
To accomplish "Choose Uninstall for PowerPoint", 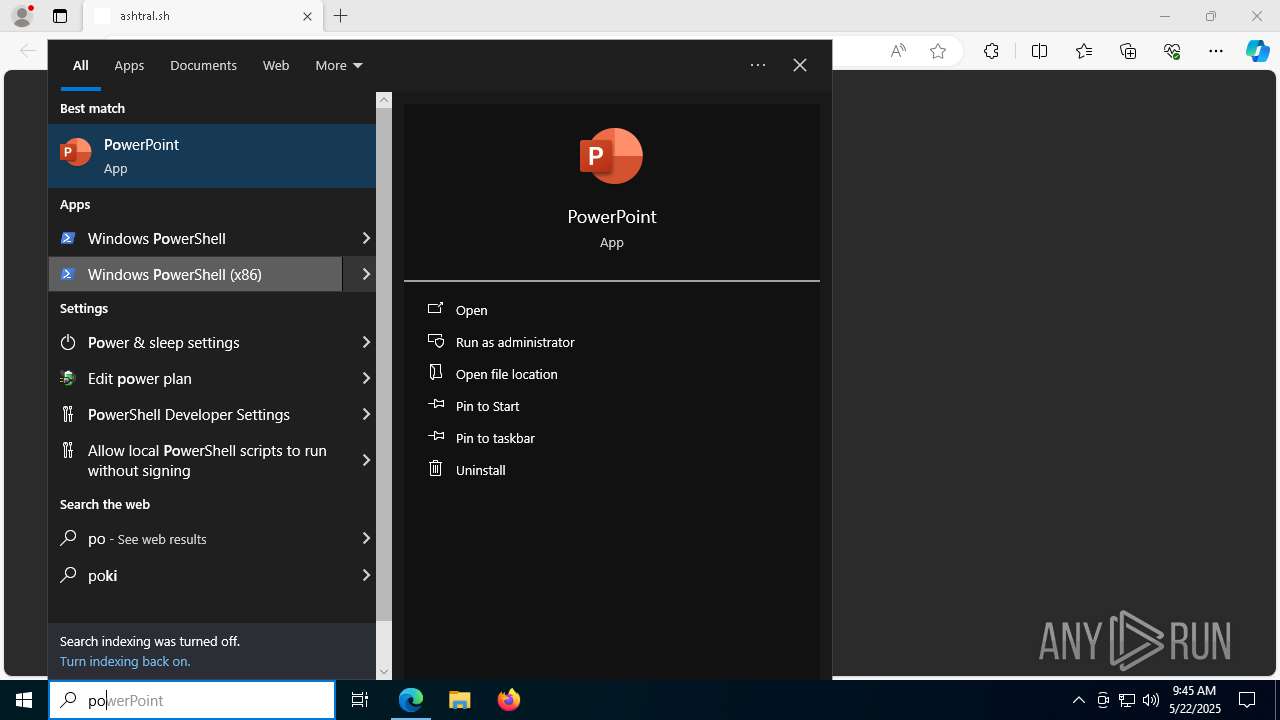I will pos(480,470).
